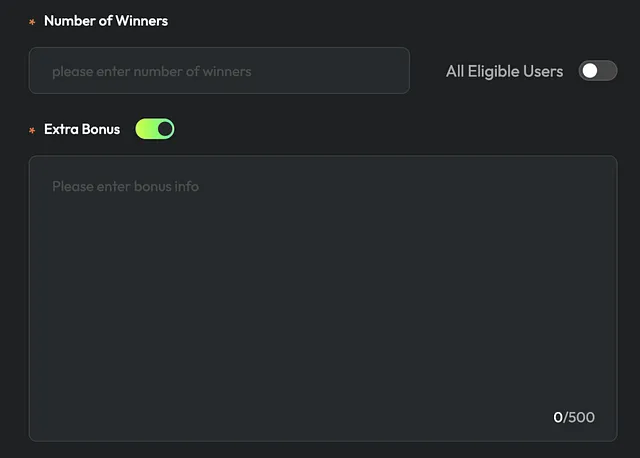Click the white knob of All Eligible Users switch
Screen dimensions: 640x458
point(590,71)
